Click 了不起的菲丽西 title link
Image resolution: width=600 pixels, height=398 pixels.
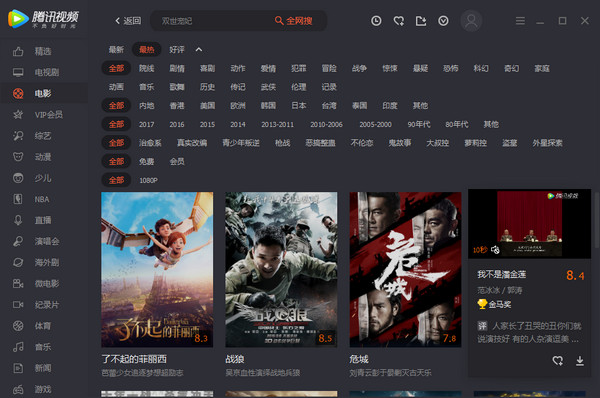point(134,359)
